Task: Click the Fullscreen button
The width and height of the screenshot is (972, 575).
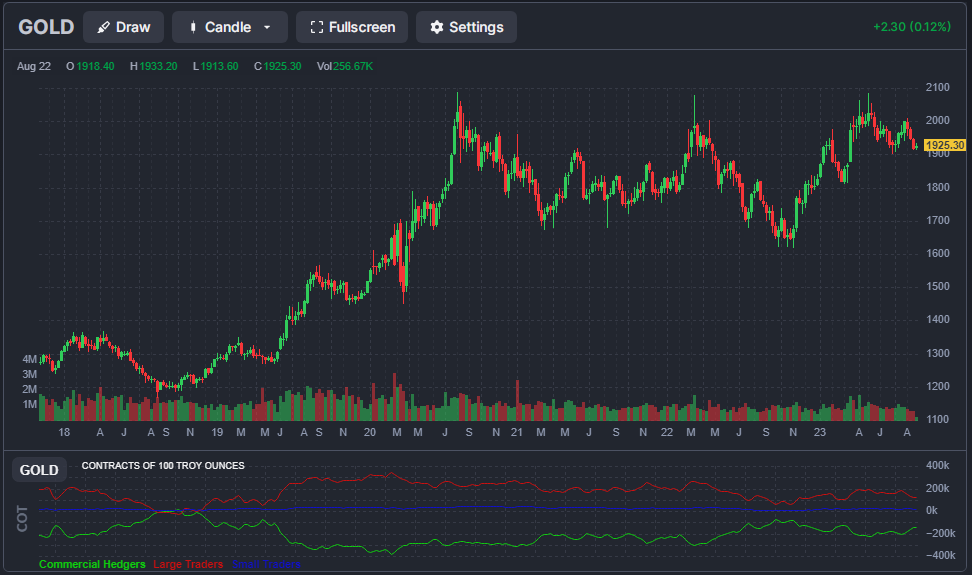Action: (351, 27)
